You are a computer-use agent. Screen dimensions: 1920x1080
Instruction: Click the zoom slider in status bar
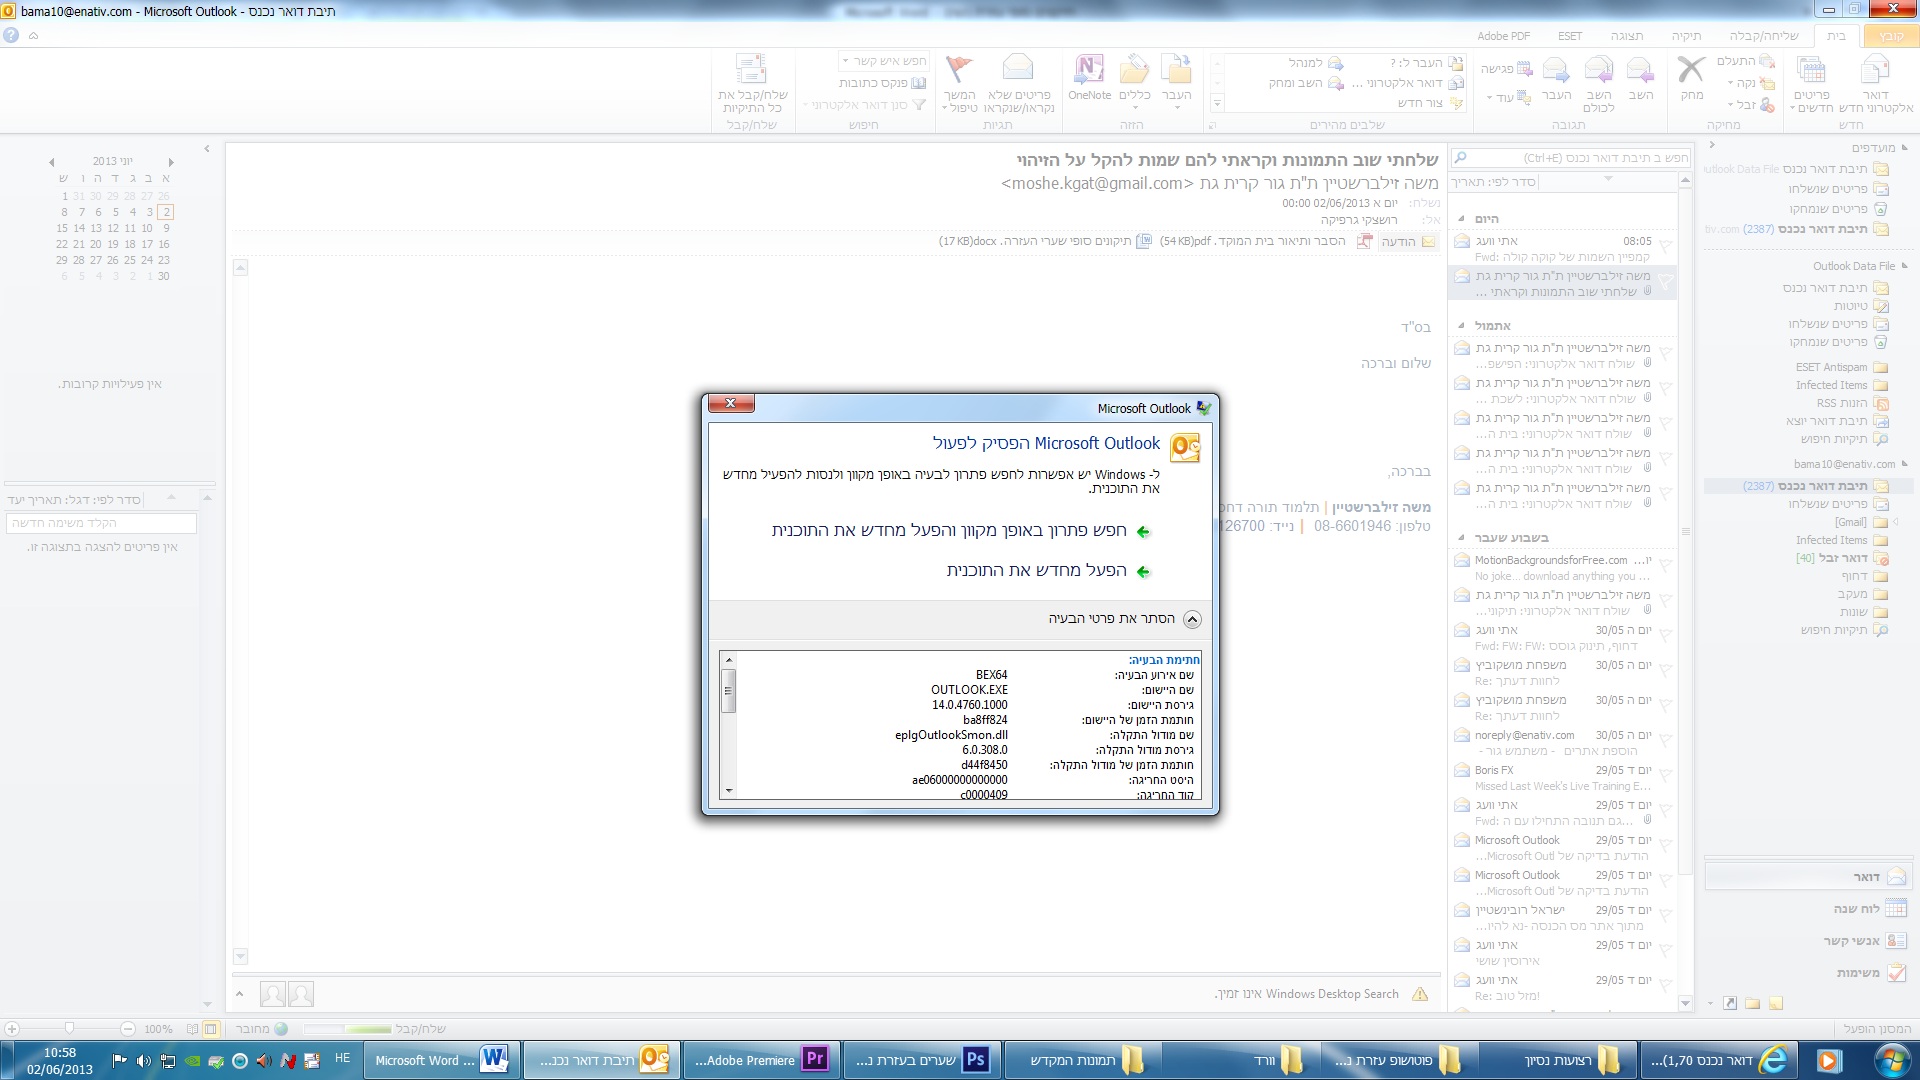69,1029
